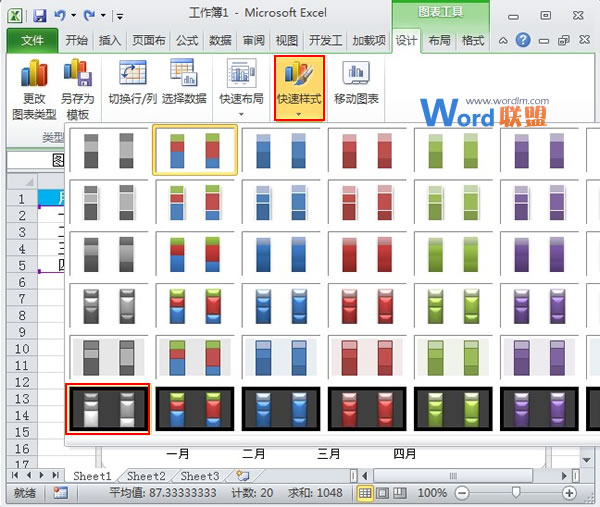600x507 pixels.
Task: Open Excel help with the question mark icon
Action: click(524, 40)
